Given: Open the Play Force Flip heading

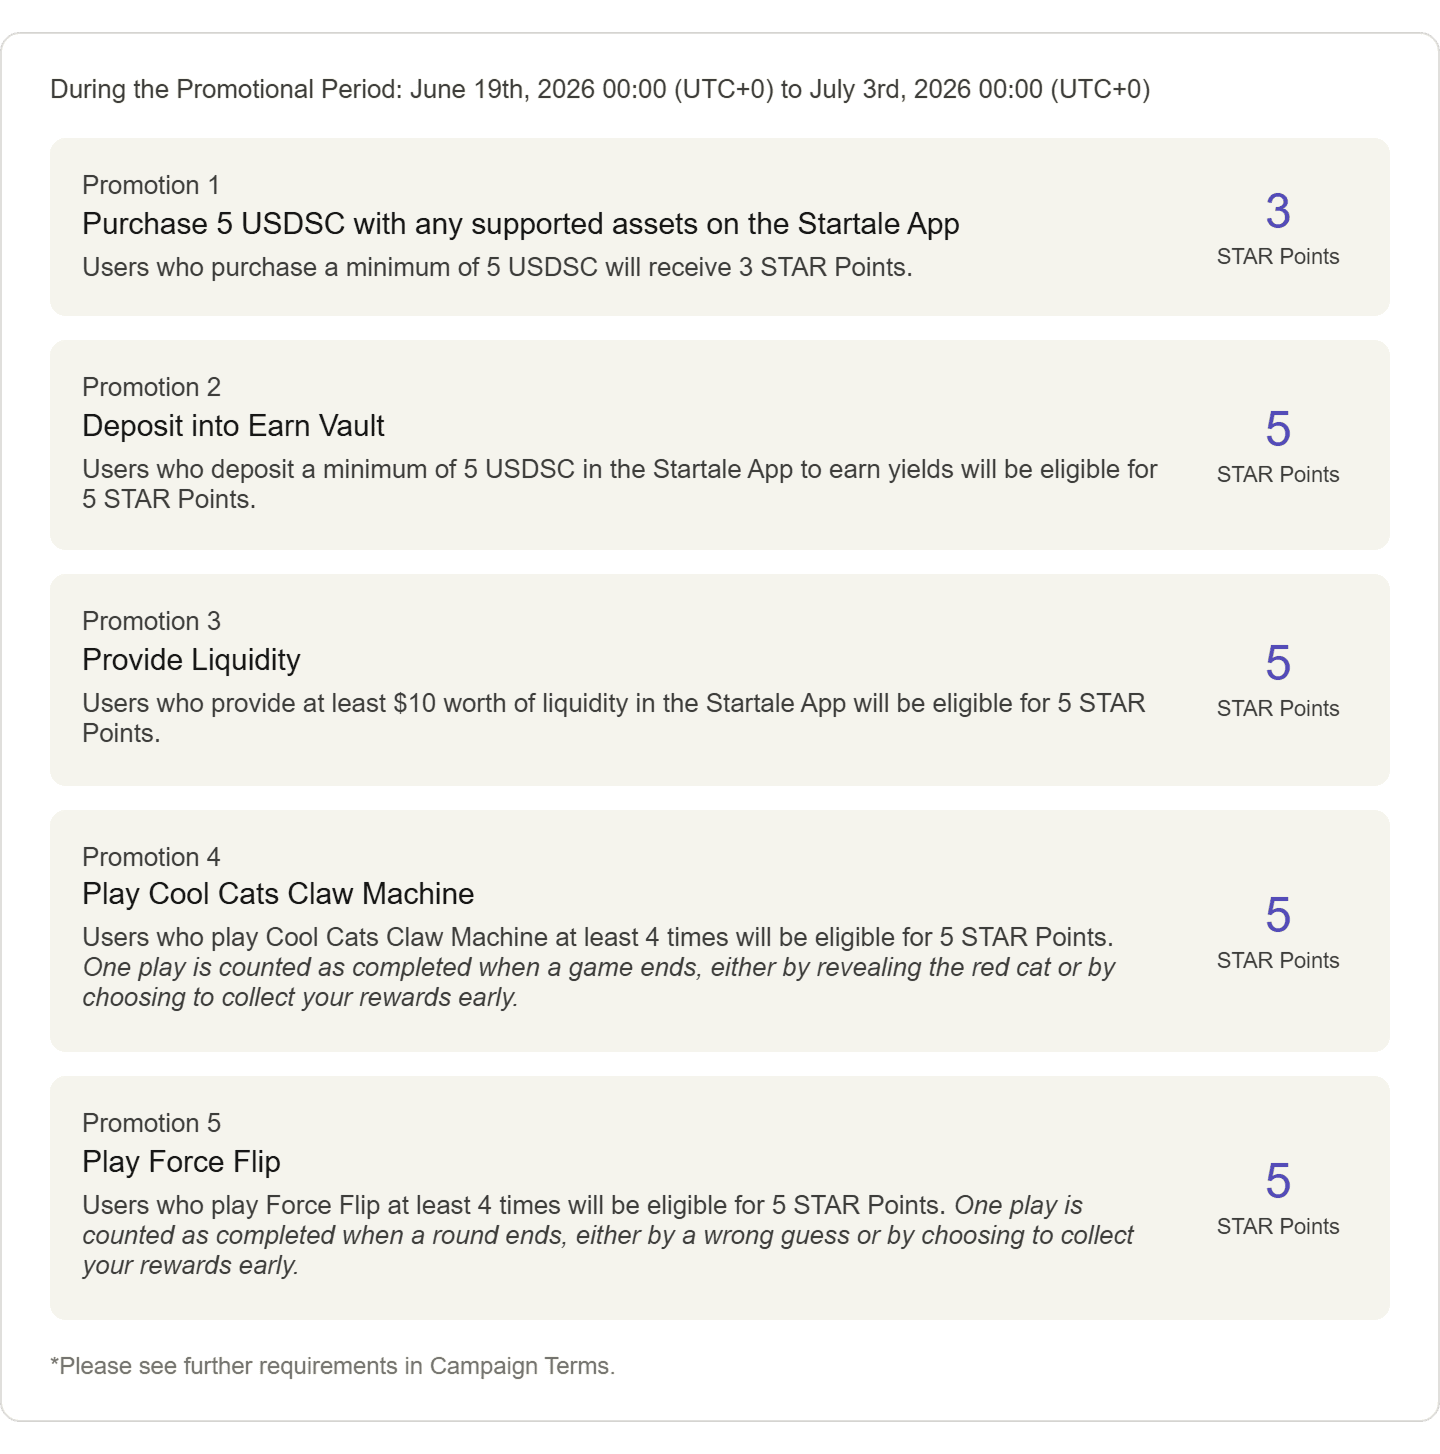Looking at the screenshot, I should tap(181, 1162).
